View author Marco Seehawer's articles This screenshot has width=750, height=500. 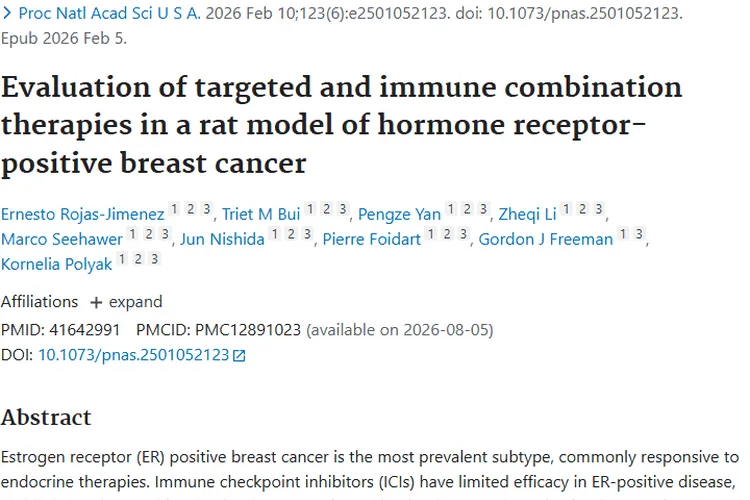click(62, 239)
